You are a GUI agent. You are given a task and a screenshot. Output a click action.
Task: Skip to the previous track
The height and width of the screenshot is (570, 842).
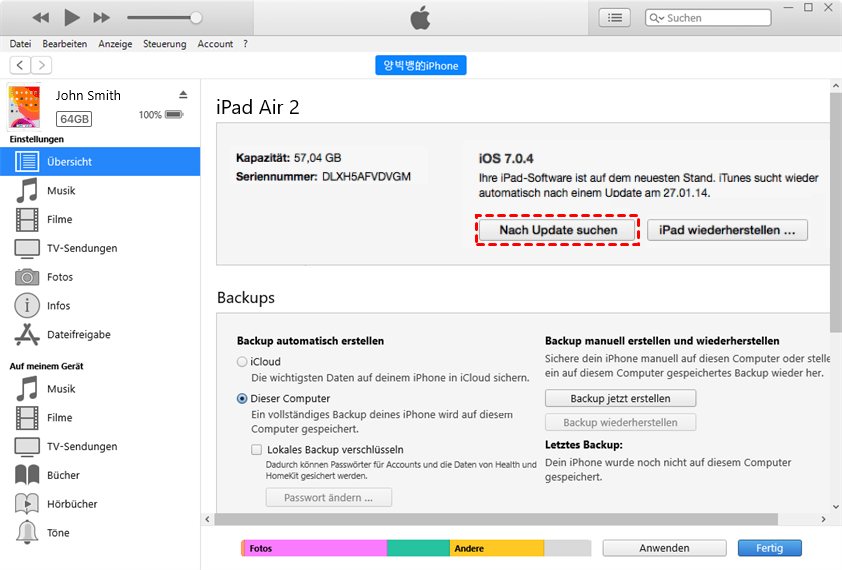coord(41,18)
